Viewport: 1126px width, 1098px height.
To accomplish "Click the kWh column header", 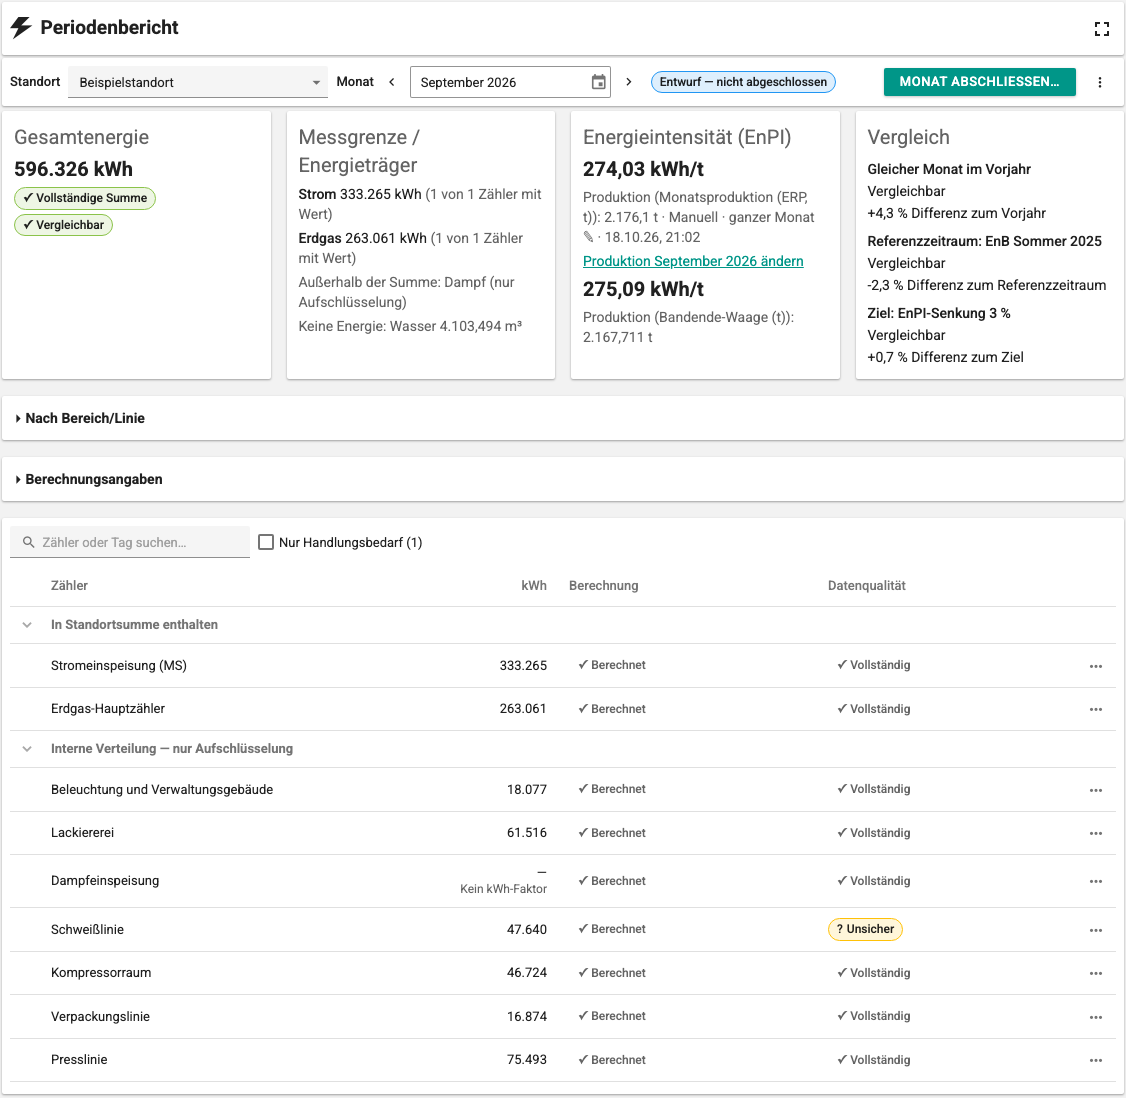I will pos(534,586).
